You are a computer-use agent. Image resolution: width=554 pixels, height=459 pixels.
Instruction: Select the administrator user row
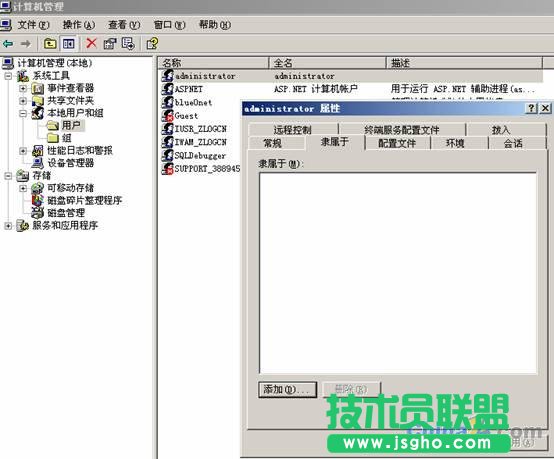(x=352, y=76)
